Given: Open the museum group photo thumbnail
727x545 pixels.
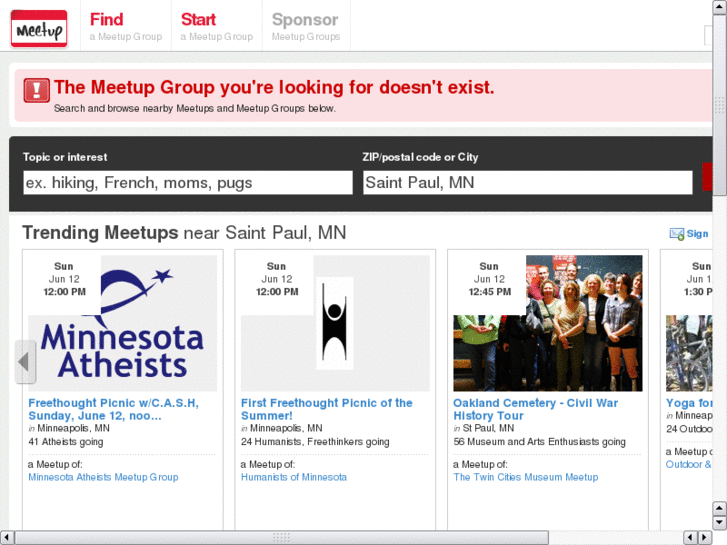Looking at the screenshot, I should (548, 323).
